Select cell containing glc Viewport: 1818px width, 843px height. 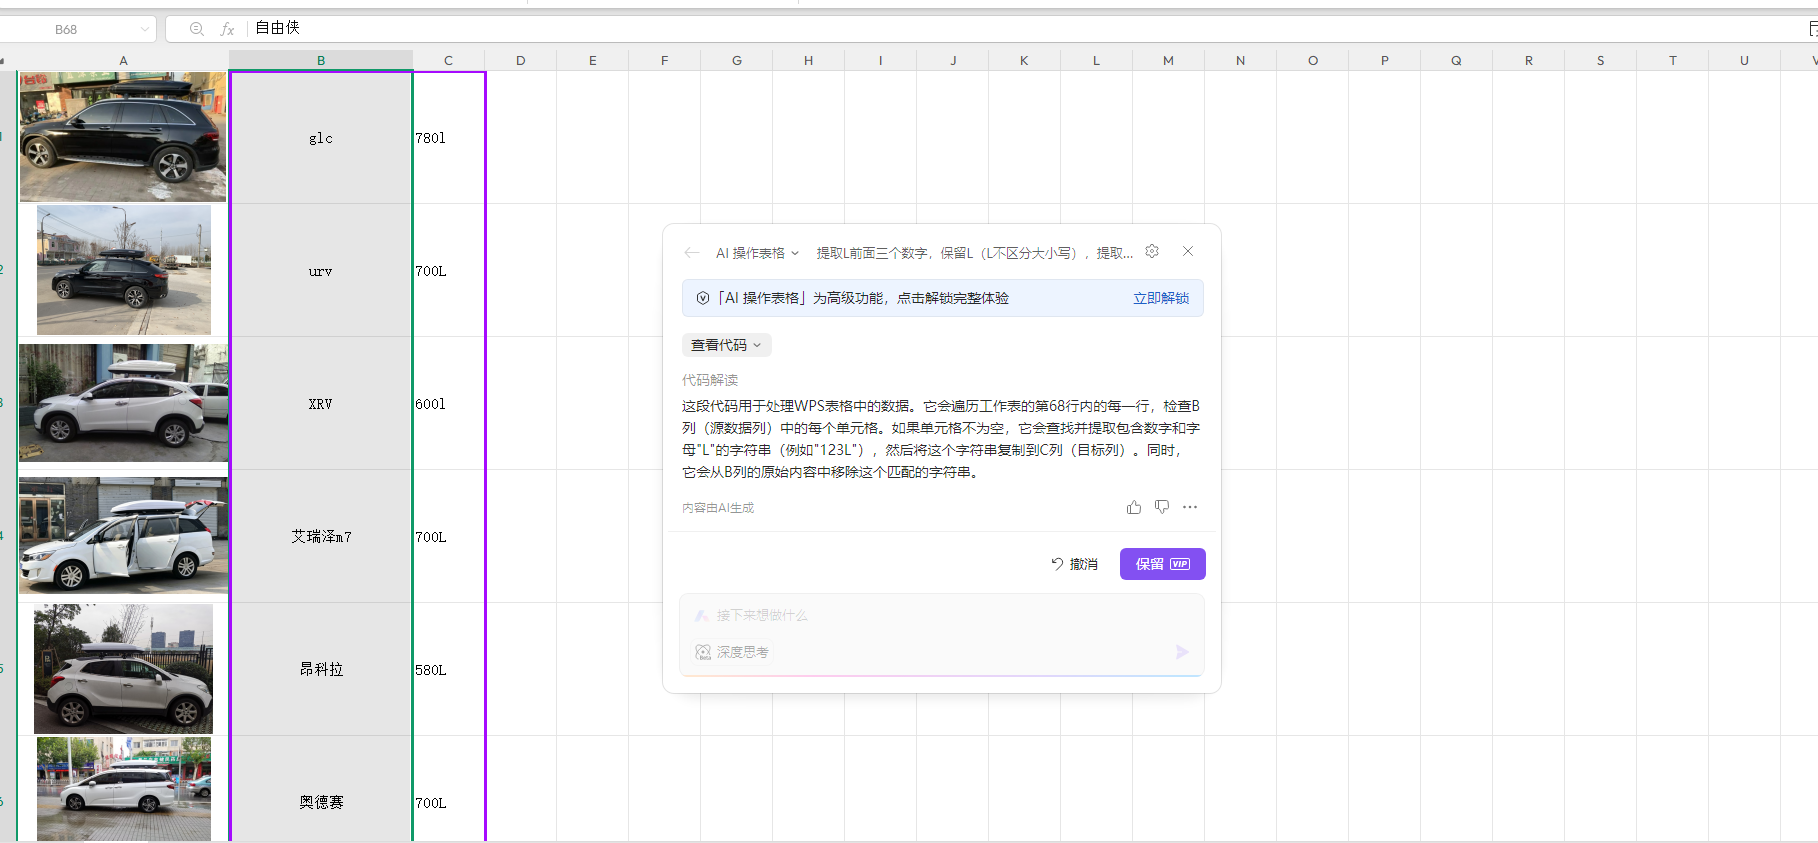321,138
